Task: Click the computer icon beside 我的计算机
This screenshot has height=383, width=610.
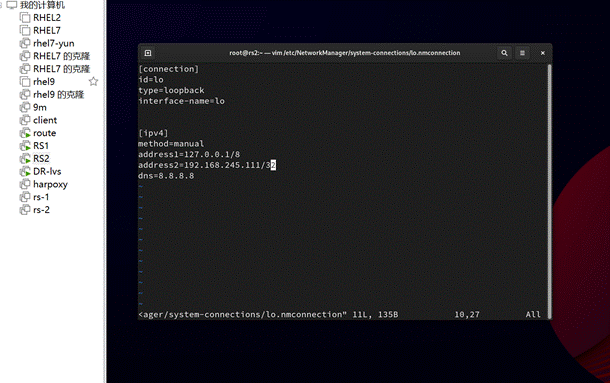Action: (12, 5)
